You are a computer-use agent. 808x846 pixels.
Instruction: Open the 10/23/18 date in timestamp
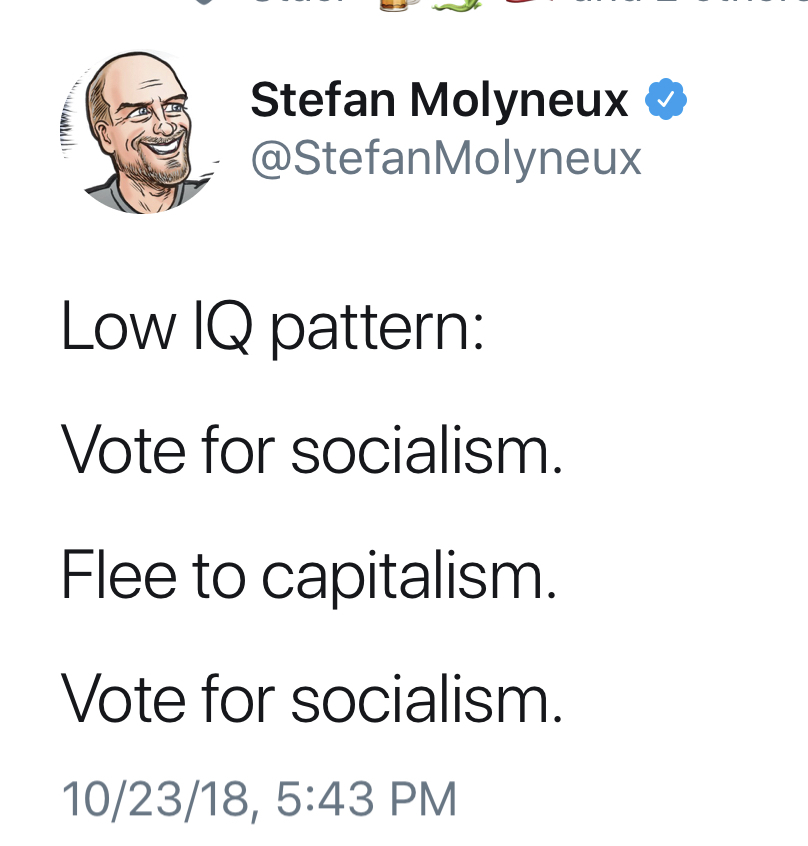(x=155, y=800)
